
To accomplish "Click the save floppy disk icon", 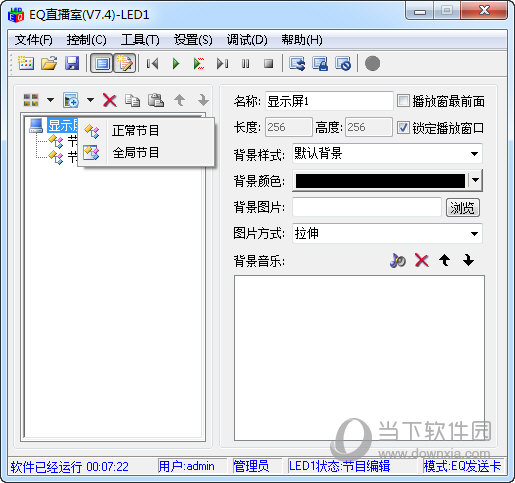I will 72,63.
